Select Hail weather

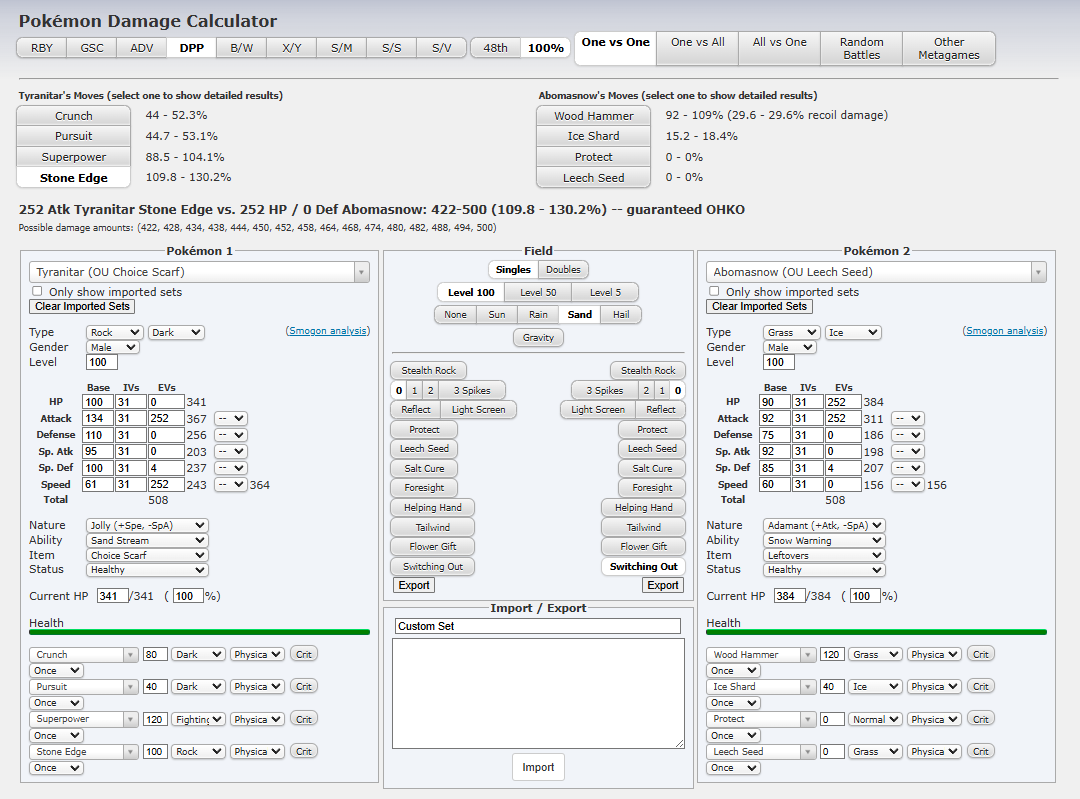pyautogui.click(x=621, y=314)
